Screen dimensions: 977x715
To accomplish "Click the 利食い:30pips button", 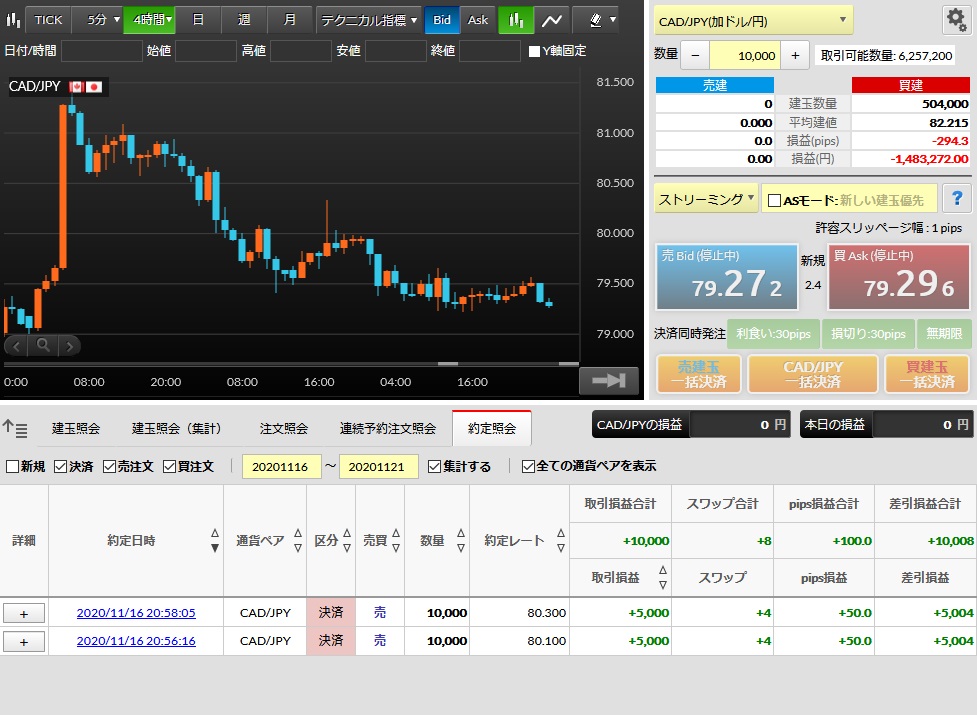I will [x=773, y=334].
